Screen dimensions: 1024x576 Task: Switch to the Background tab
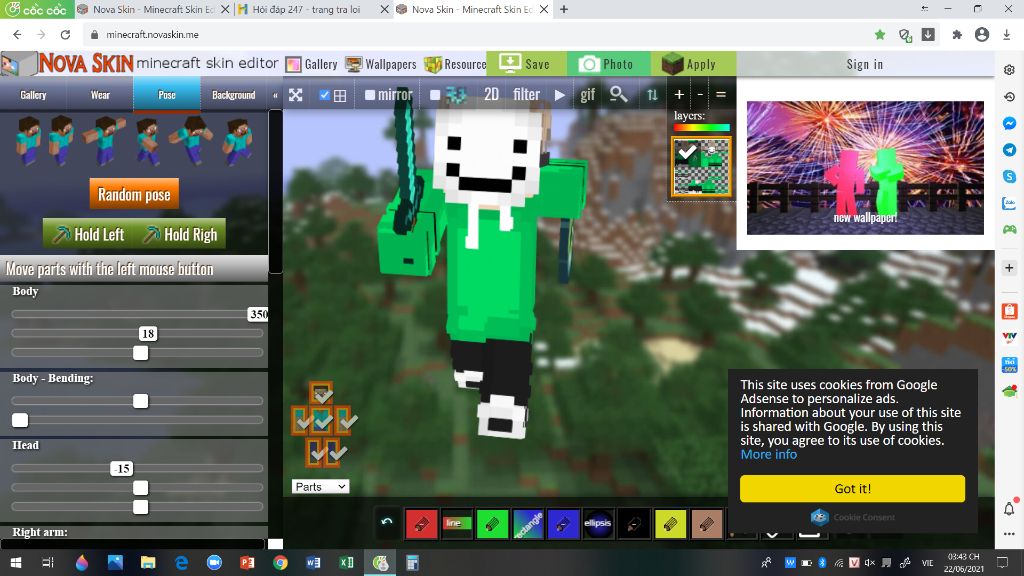(x=234, y=95)
